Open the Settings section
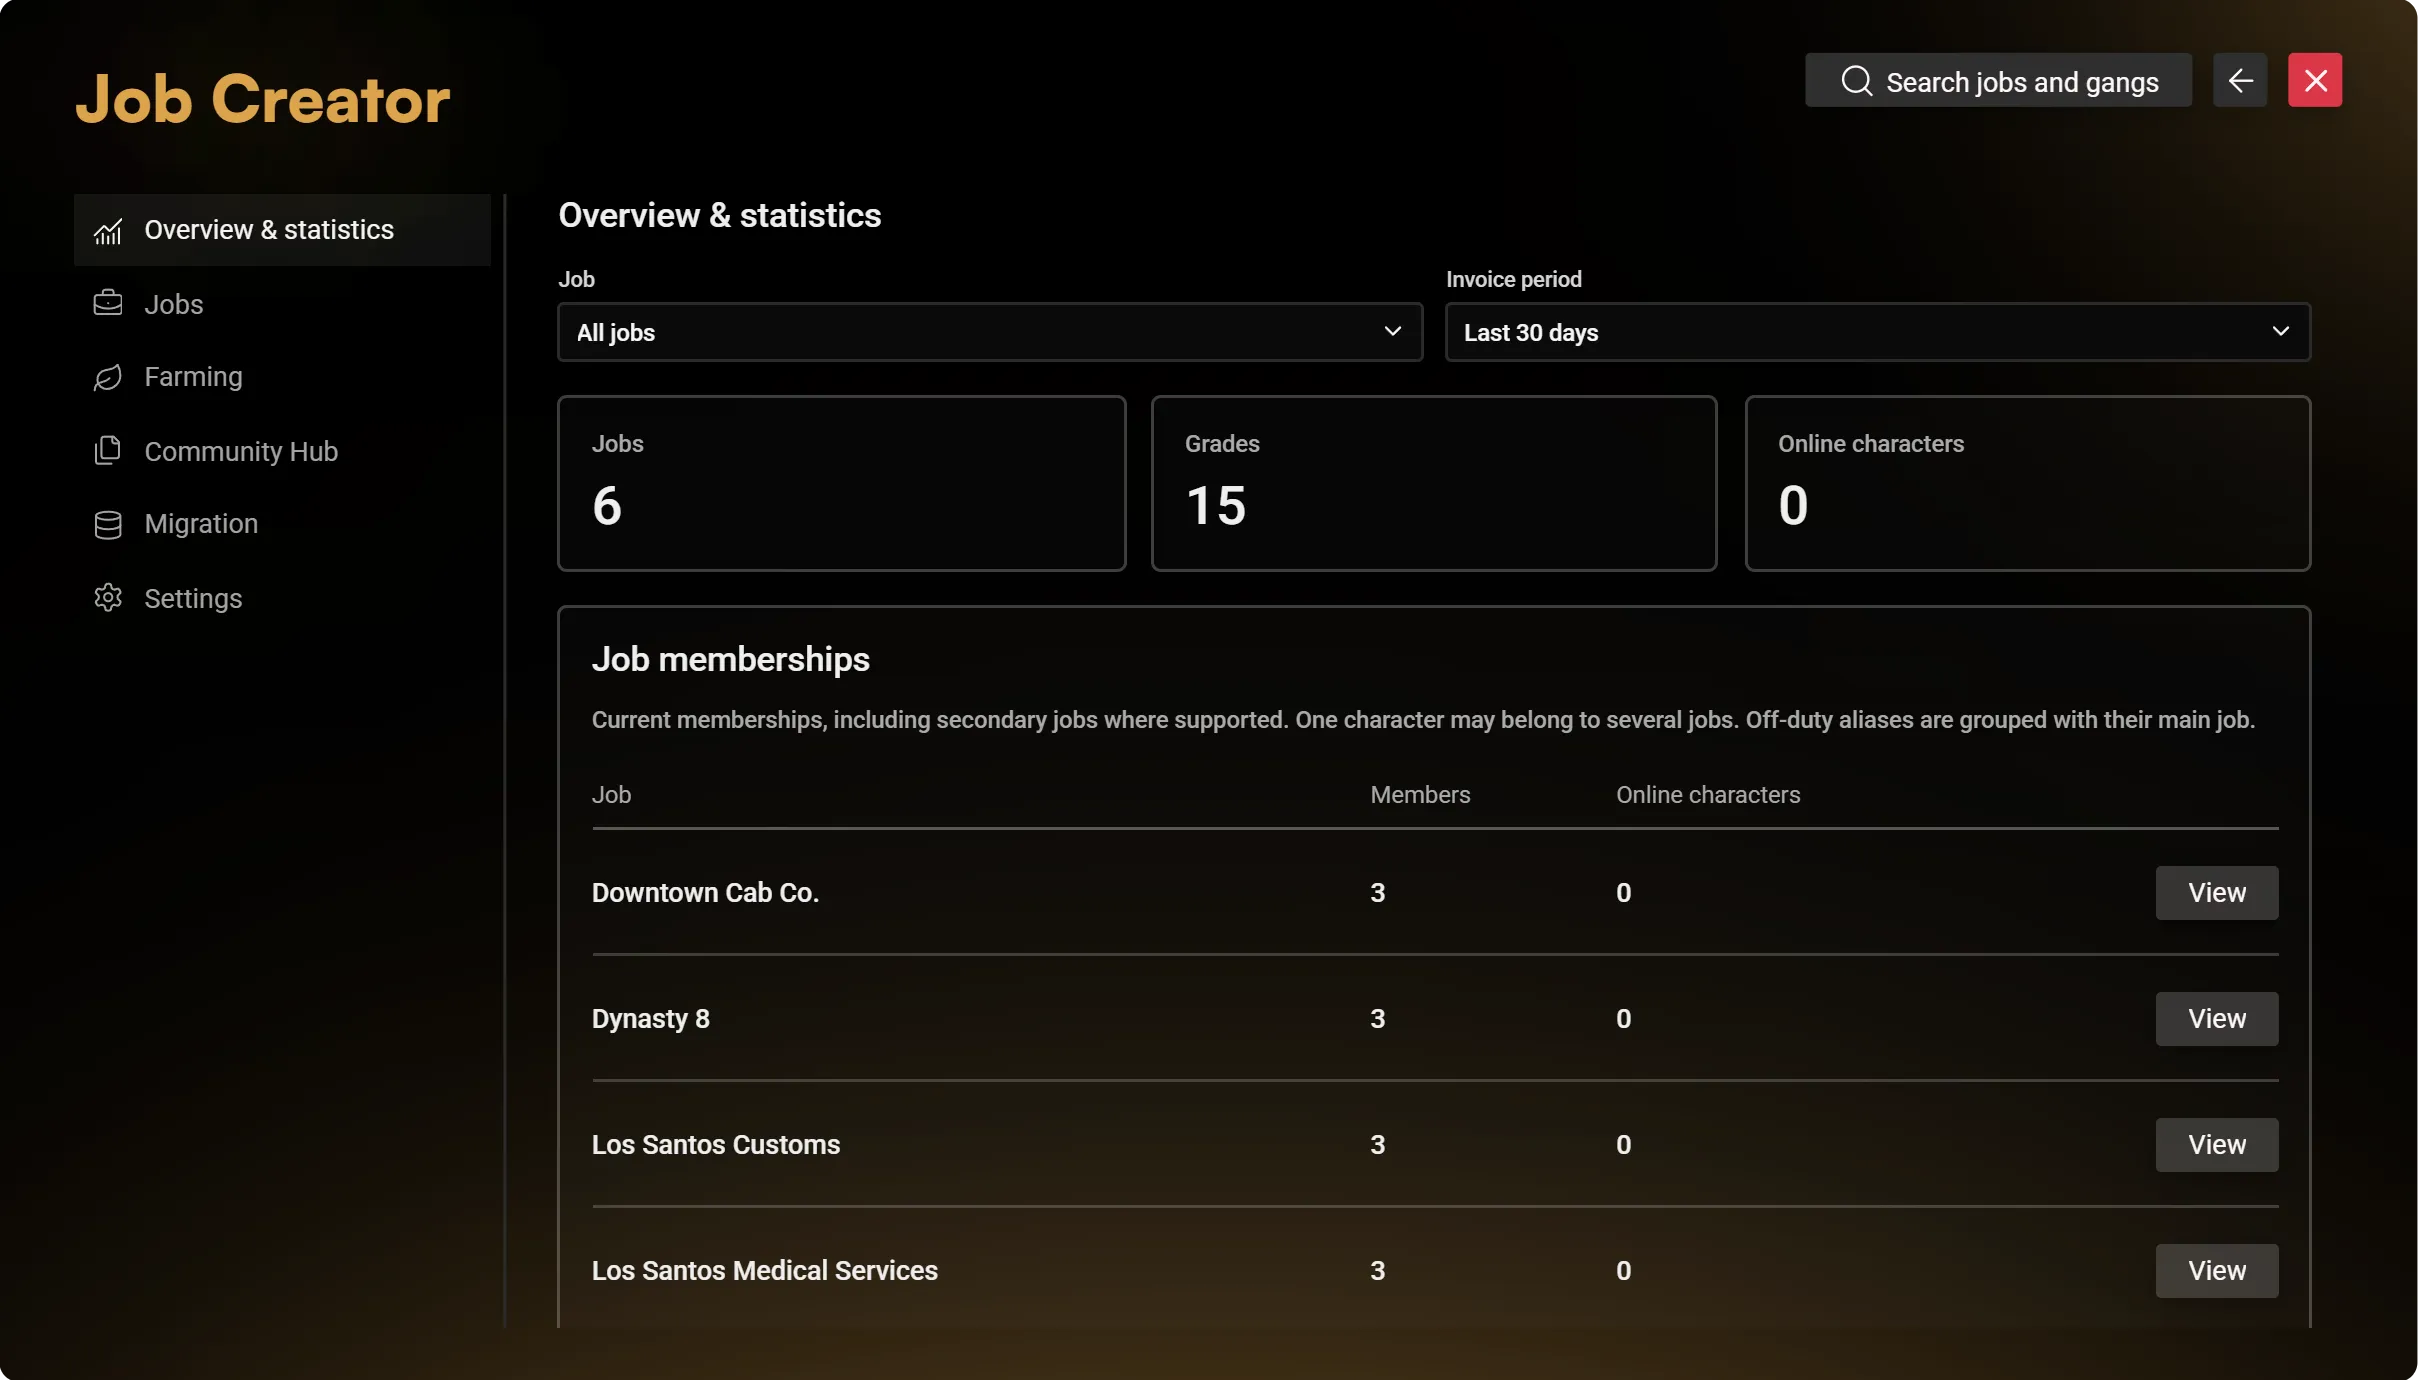The width and height of the screenshot is (2418, 1380). coord(282,598)
